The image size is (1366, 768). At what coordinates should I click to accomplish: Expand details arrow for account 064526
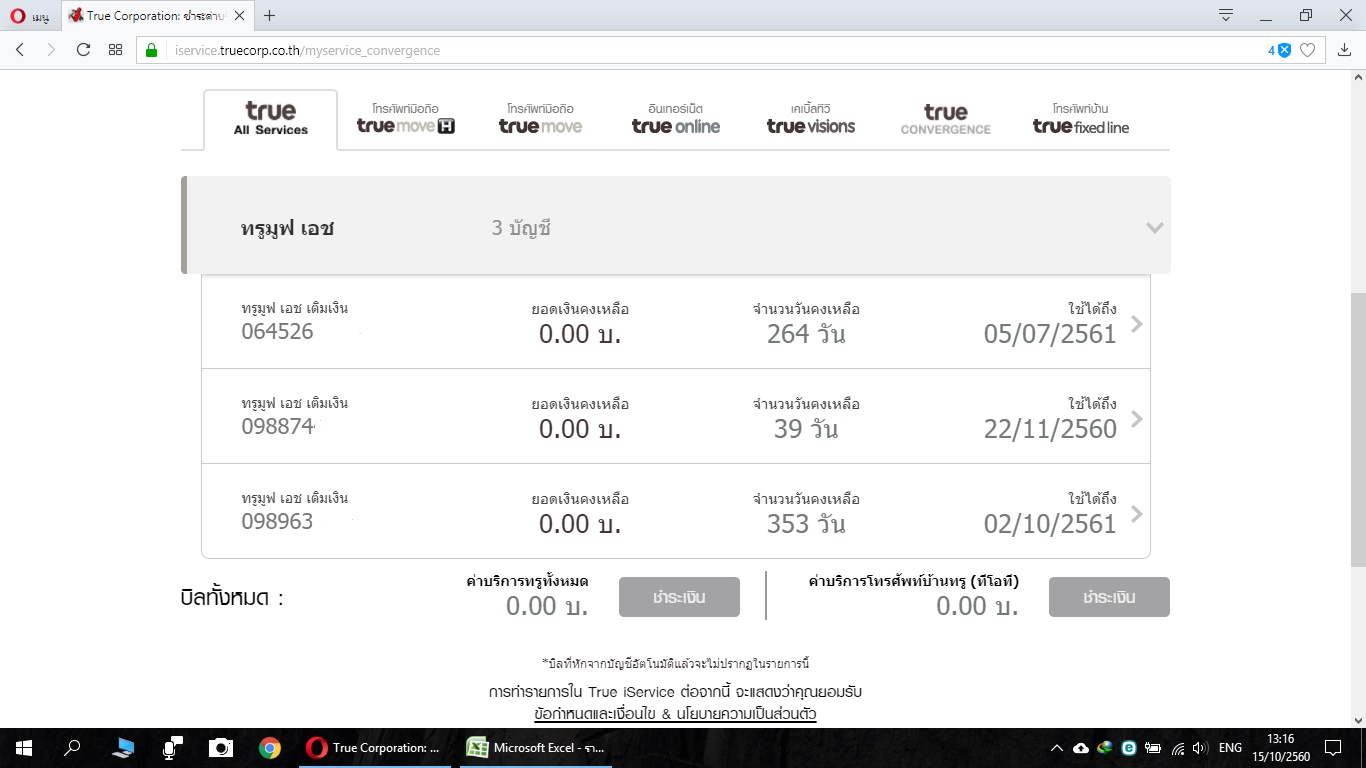pyautogui.click(x=1136, y=324)
